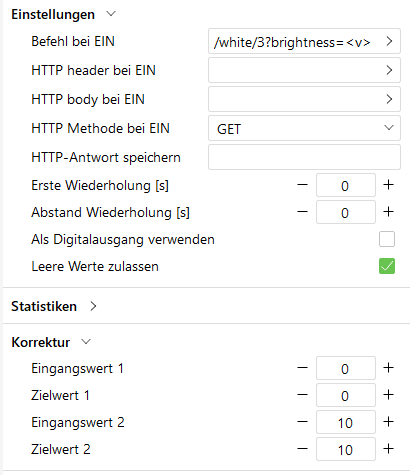
Task: Decrease Erste Wiederholung value with minus
Action: point(302,185)
